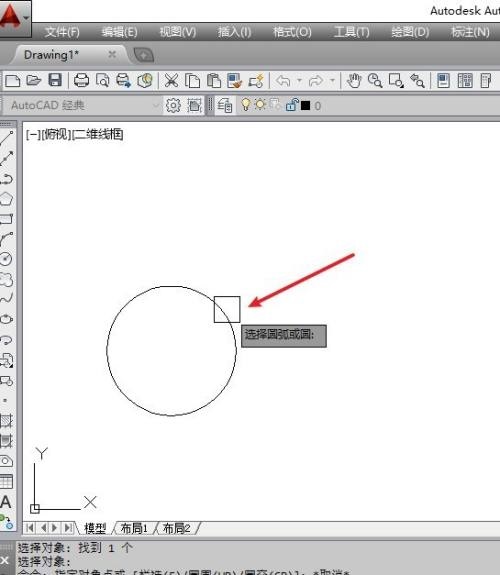Click the Match Properties brush icon
The width and height of the screenshot is (500, 575).
pos(234,81)
